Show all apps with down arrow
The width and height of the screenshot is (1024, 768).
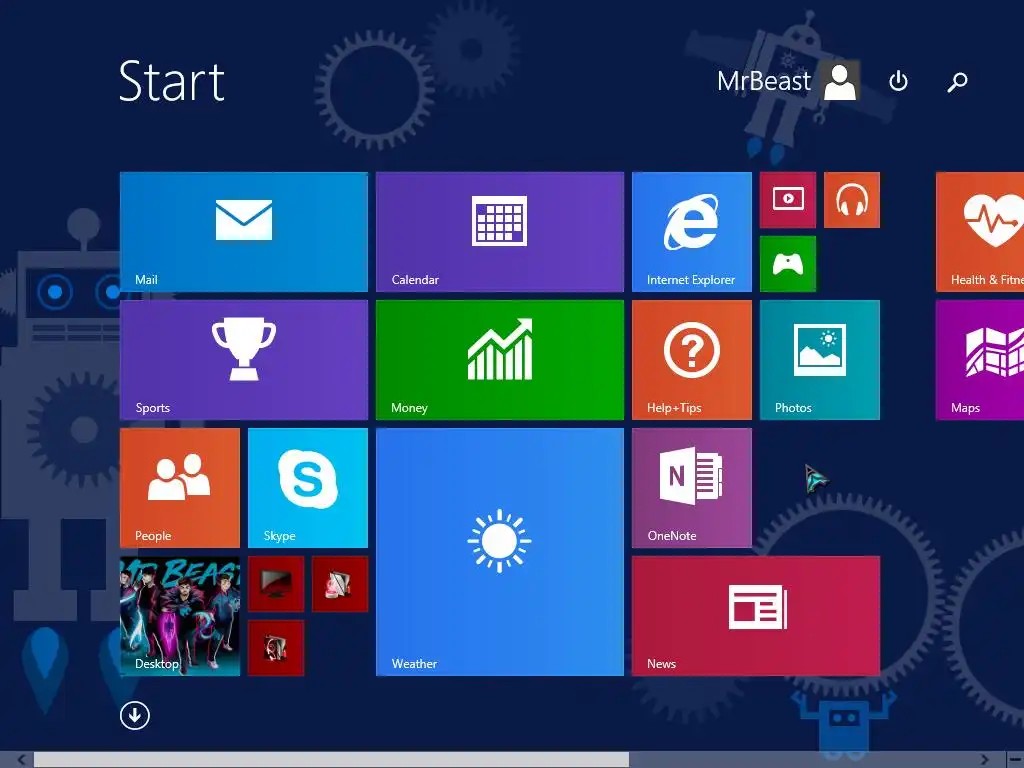pyautogui.click(x=135, y=716)
